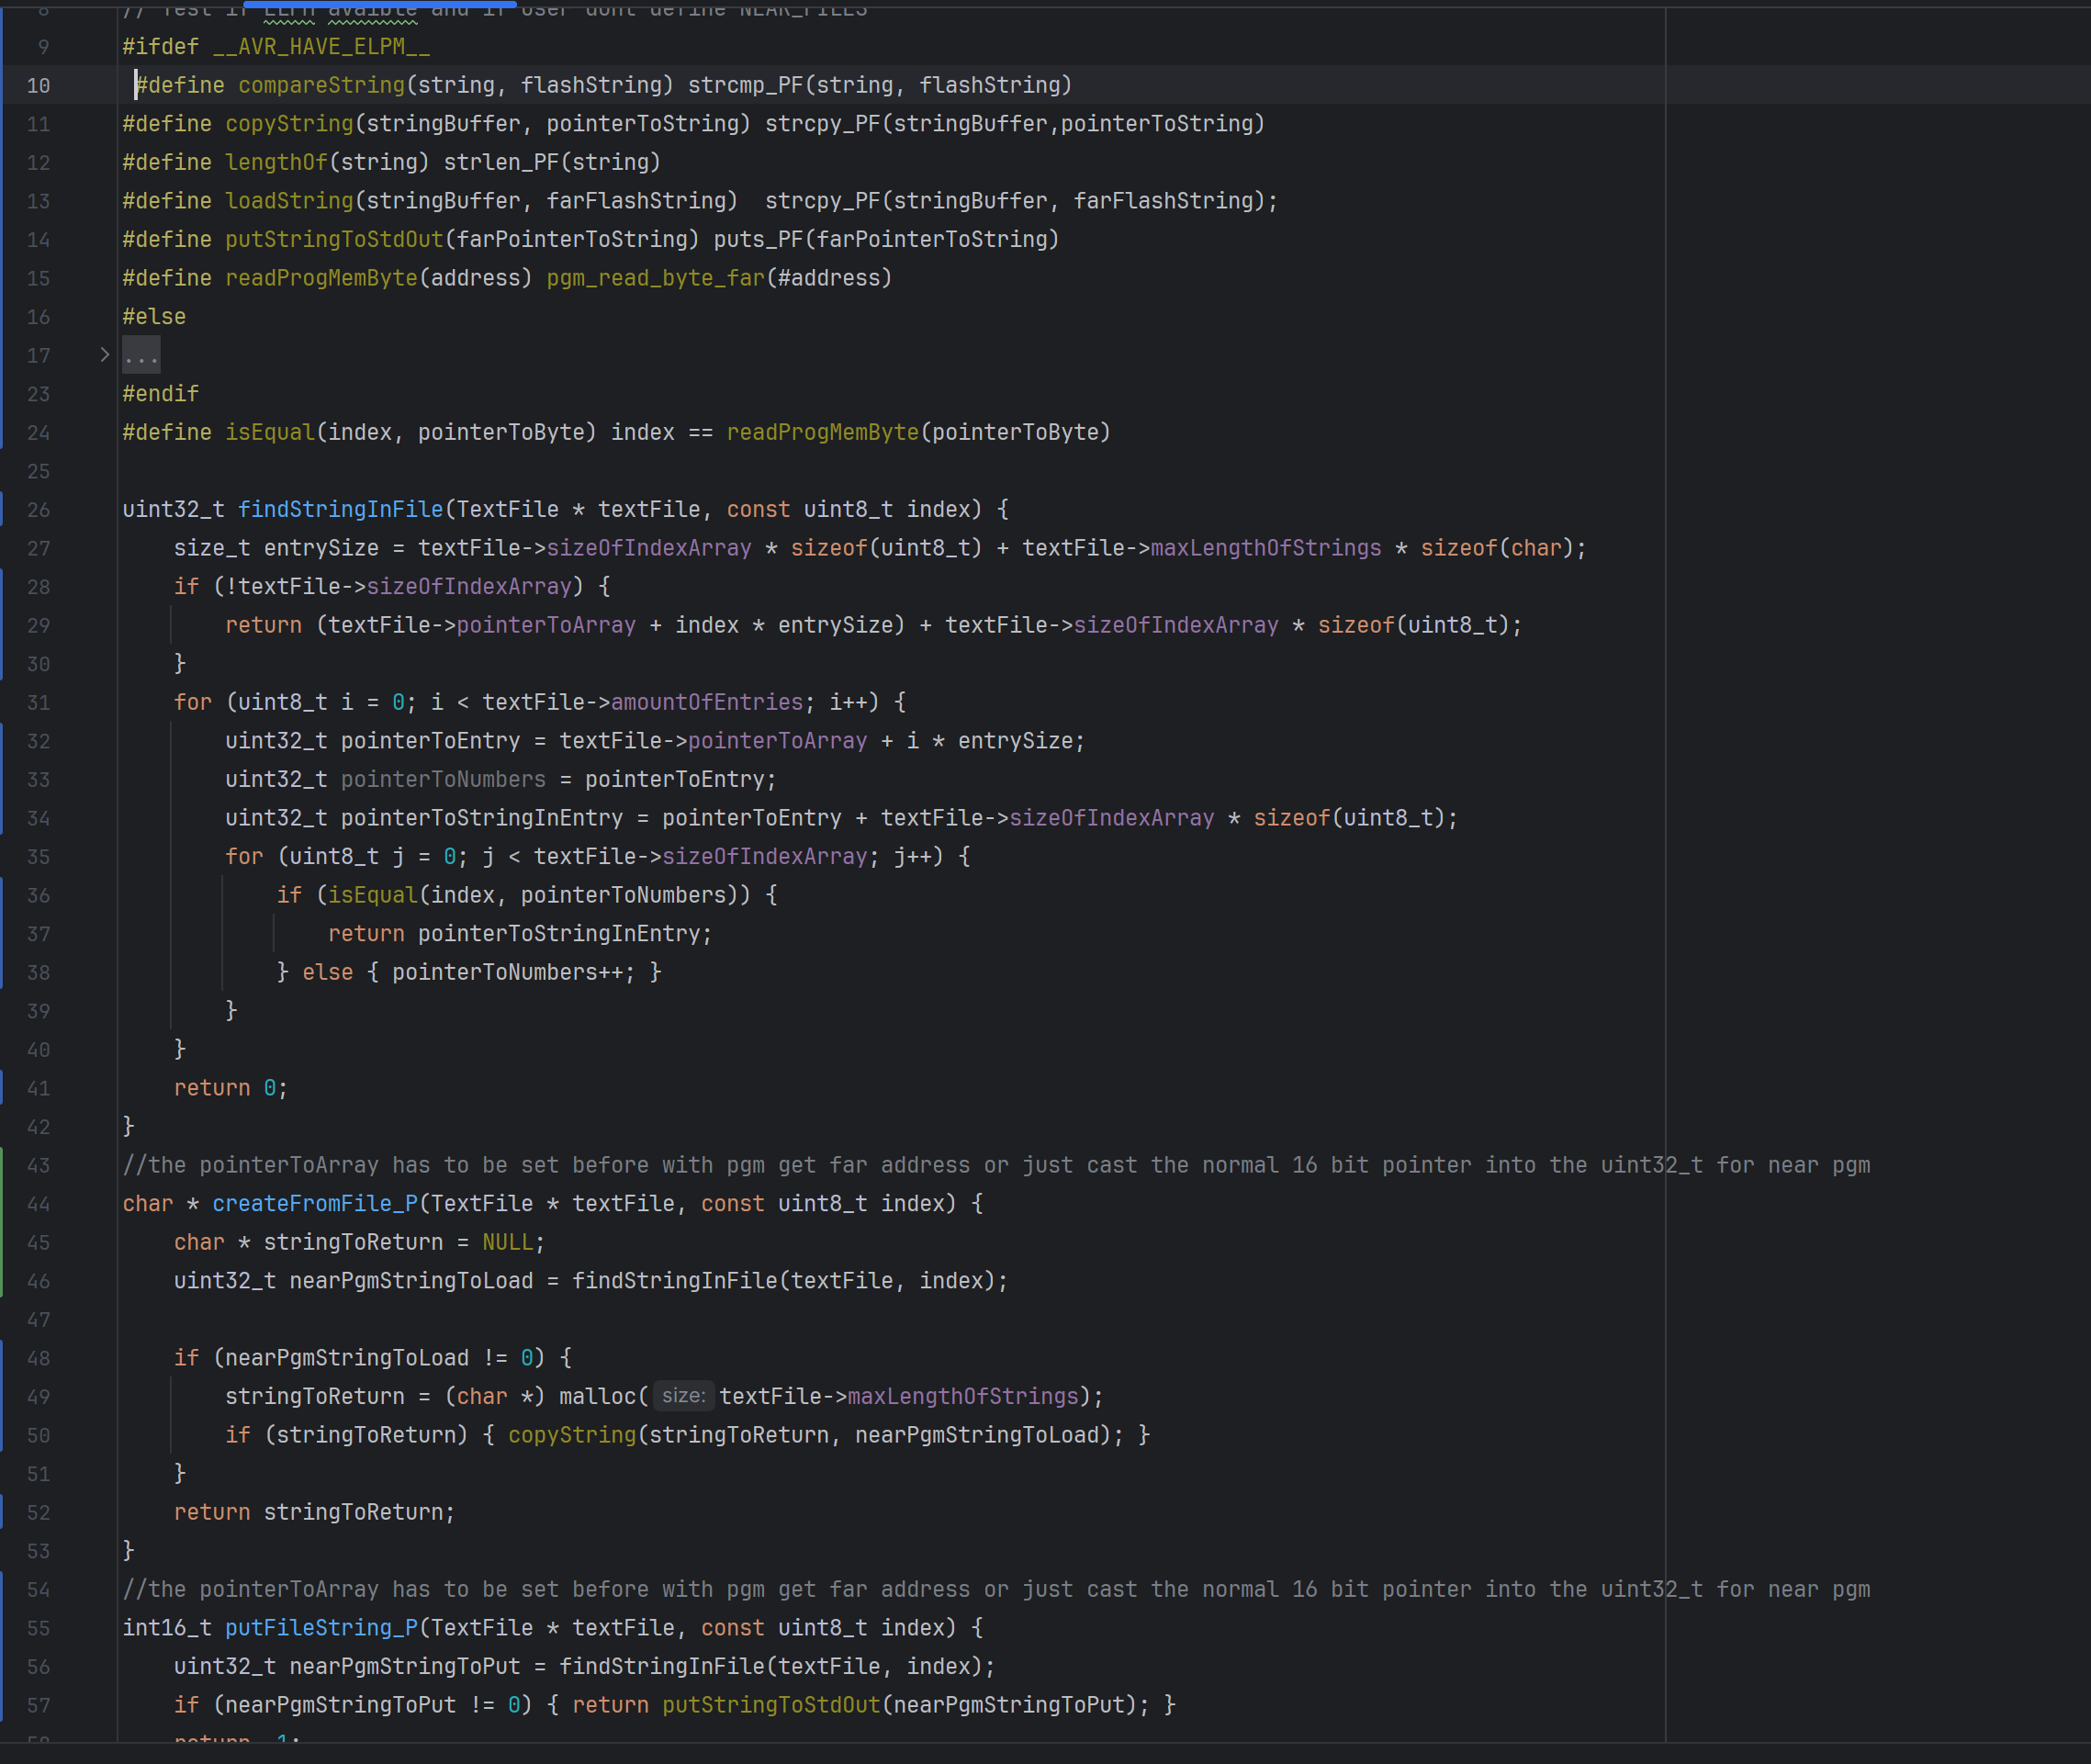Click the compareString macro definition
The width and height of the screenshot is (2091, 1764).
(x=319, y=85)
